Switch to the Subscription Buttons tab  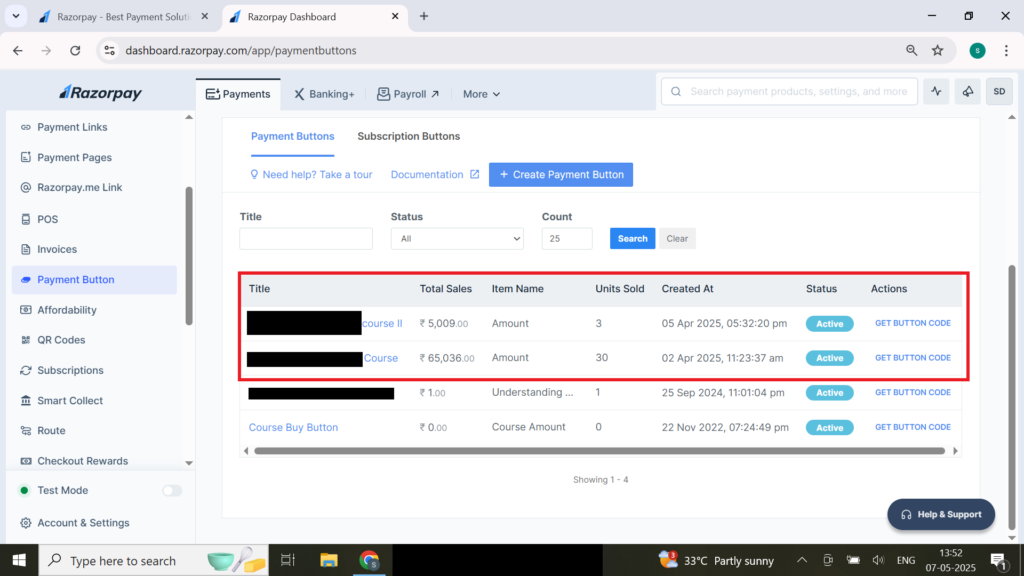[x=408, y=136]
